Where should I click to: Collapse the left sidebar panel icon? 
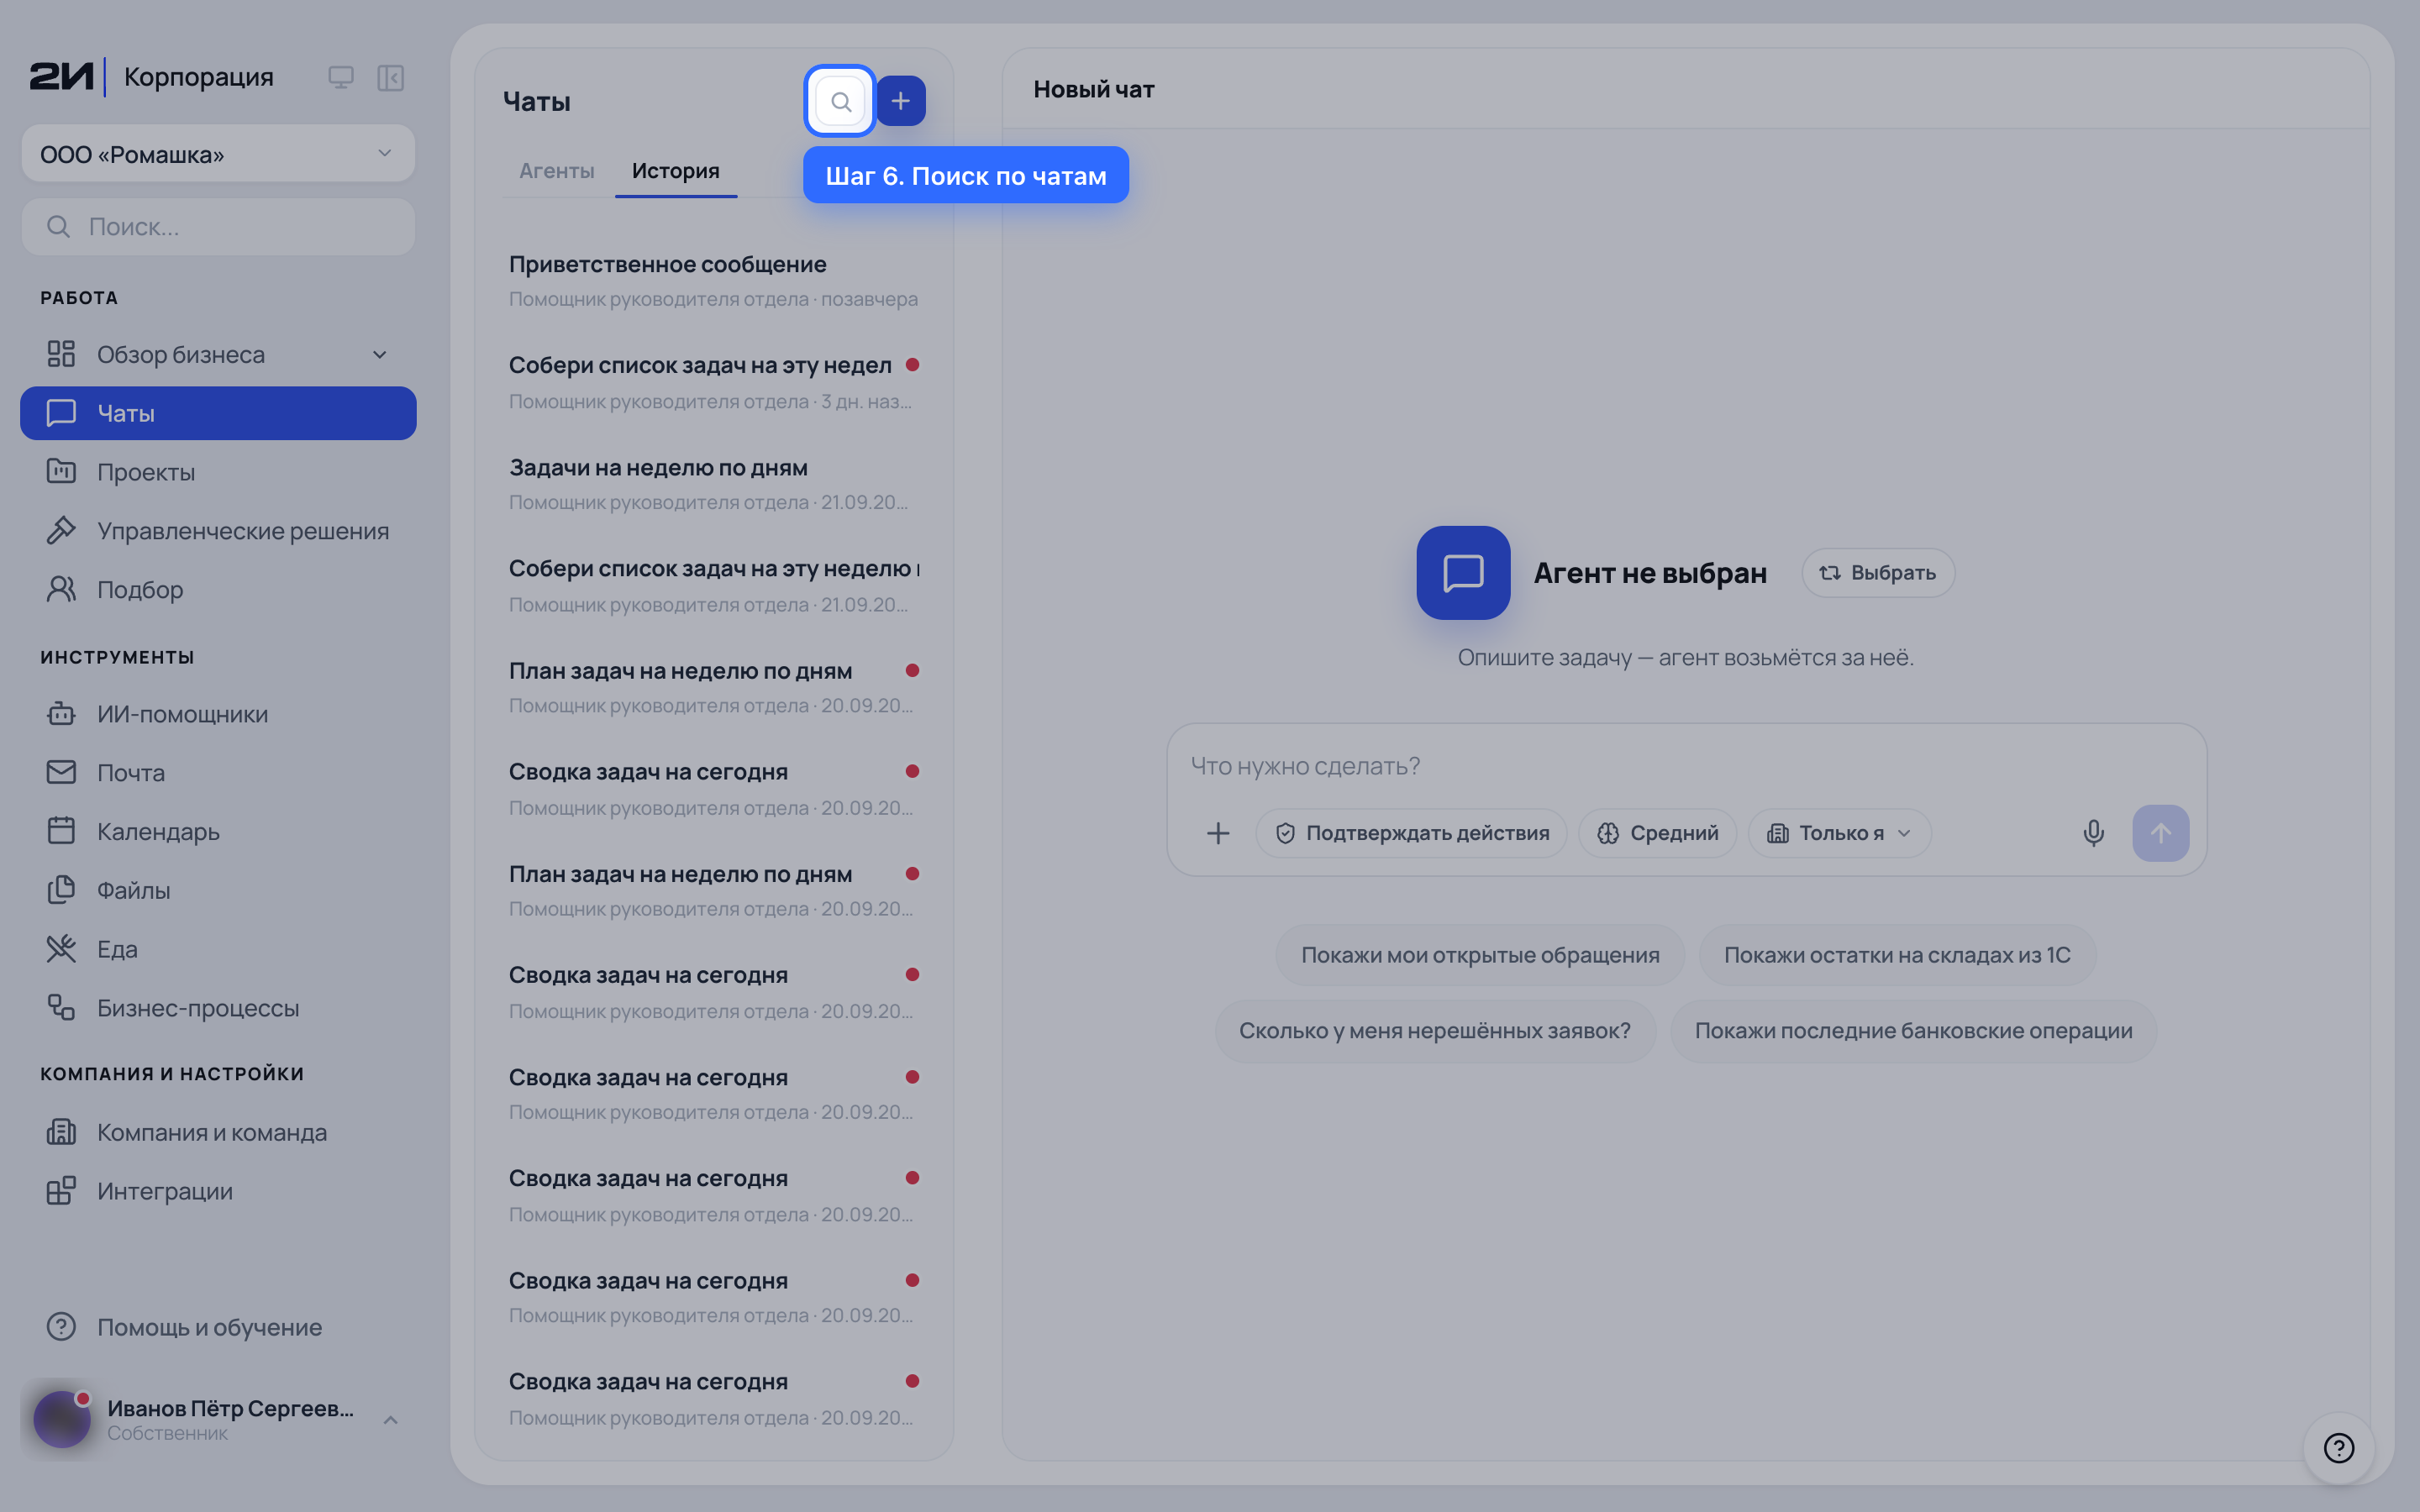click(x=390, y=78)
